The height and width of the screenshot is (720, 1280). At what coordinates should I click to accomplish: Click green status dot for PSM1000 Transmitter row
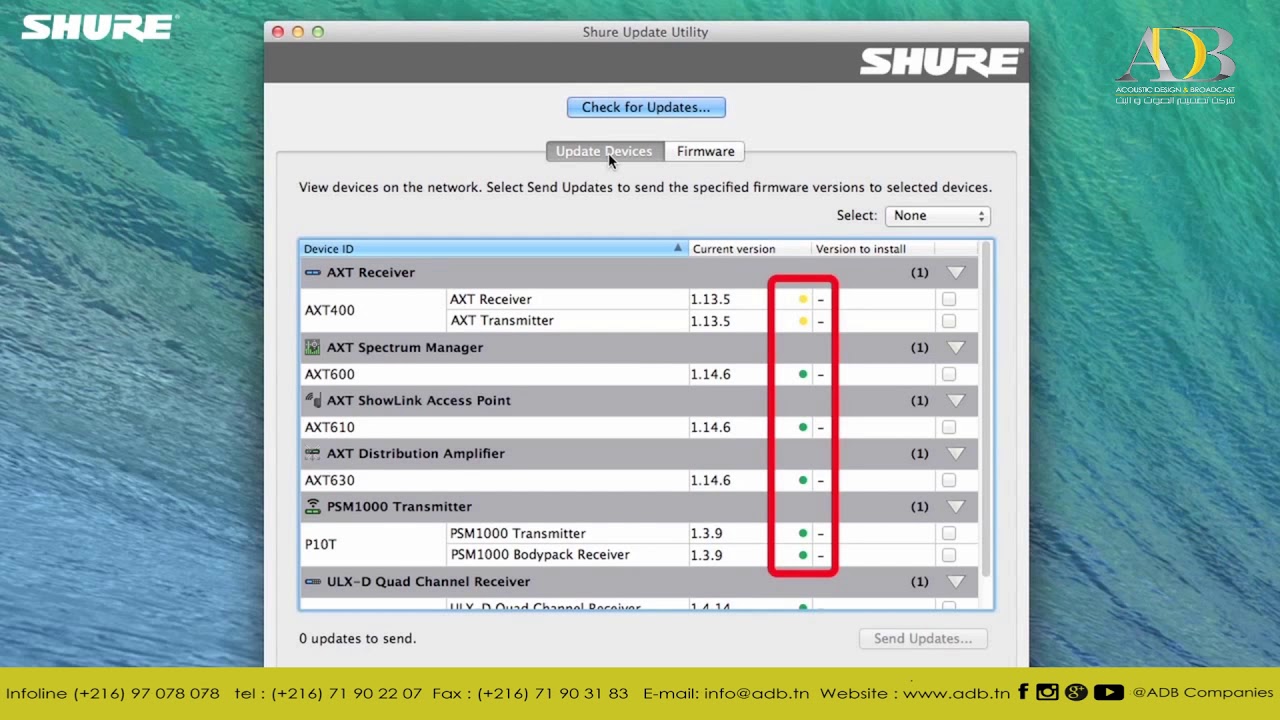click(803, 533)
